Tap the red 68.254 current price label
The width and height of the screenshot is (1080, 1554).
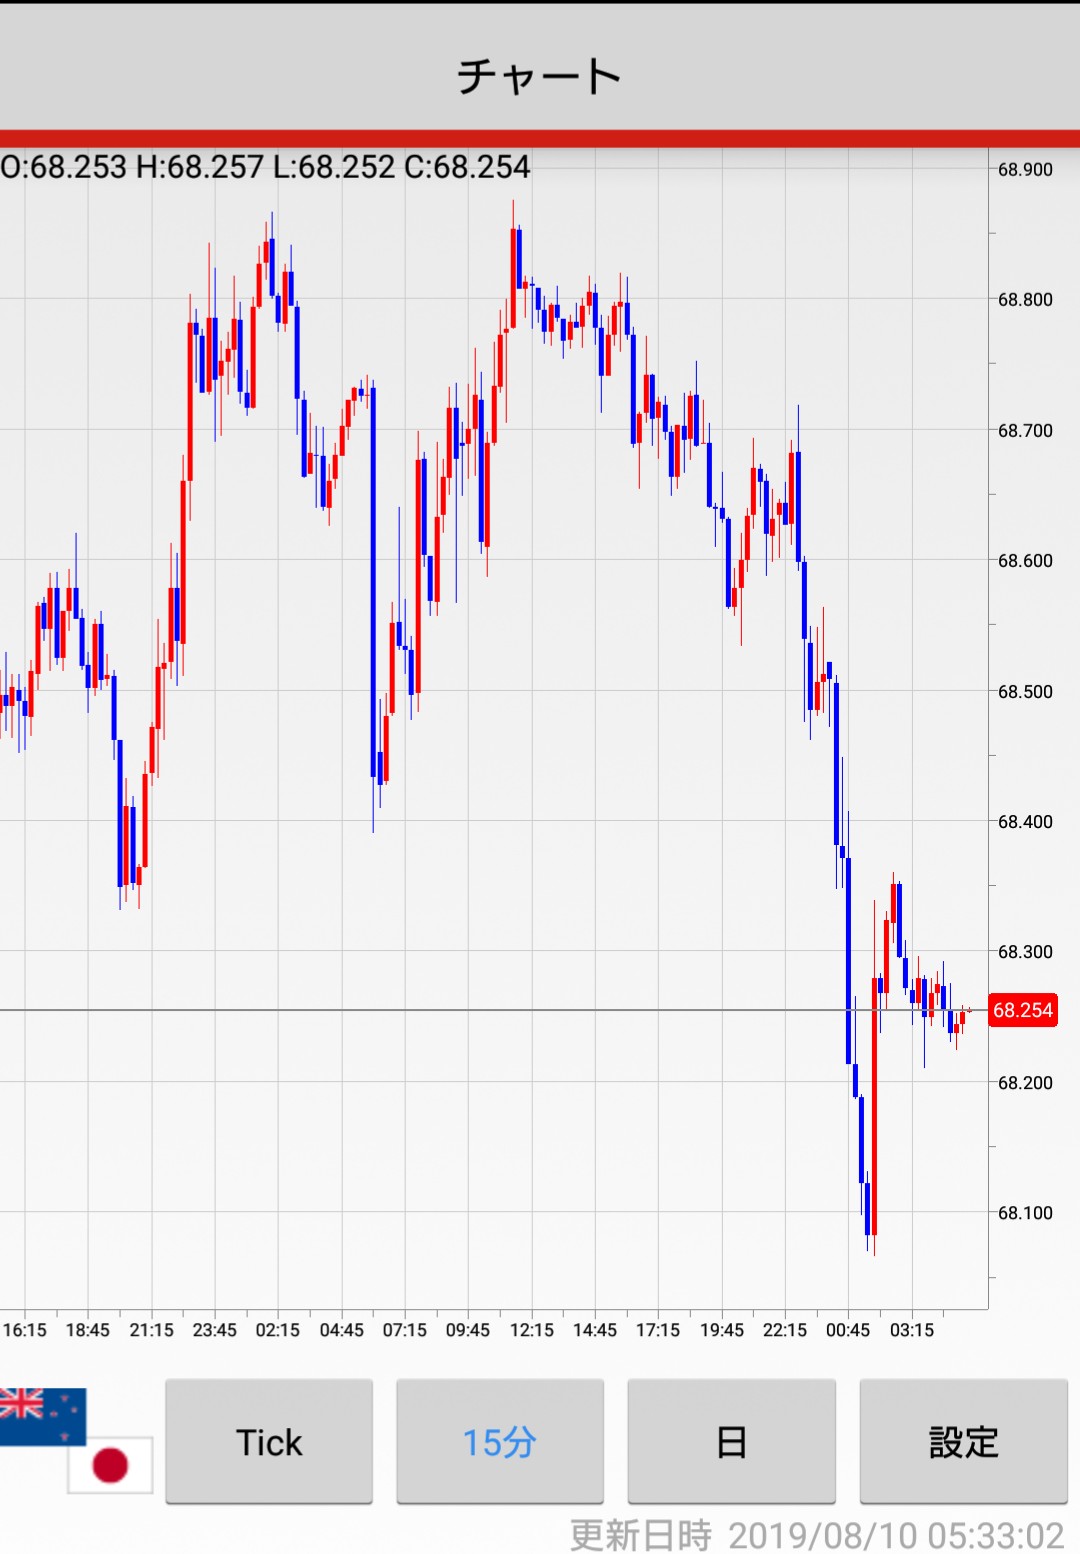[1022, 1010]
